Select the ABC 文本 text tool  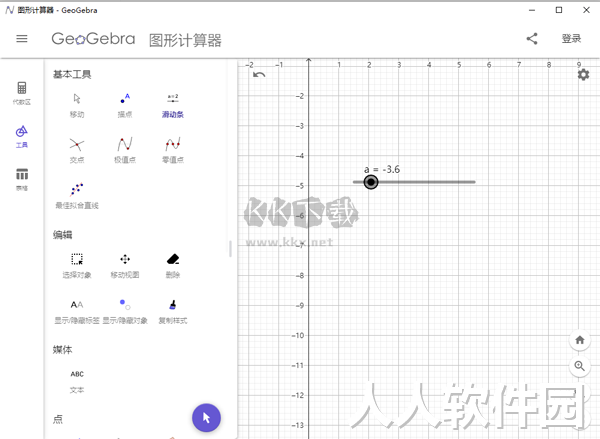click(x=77, y=382)
